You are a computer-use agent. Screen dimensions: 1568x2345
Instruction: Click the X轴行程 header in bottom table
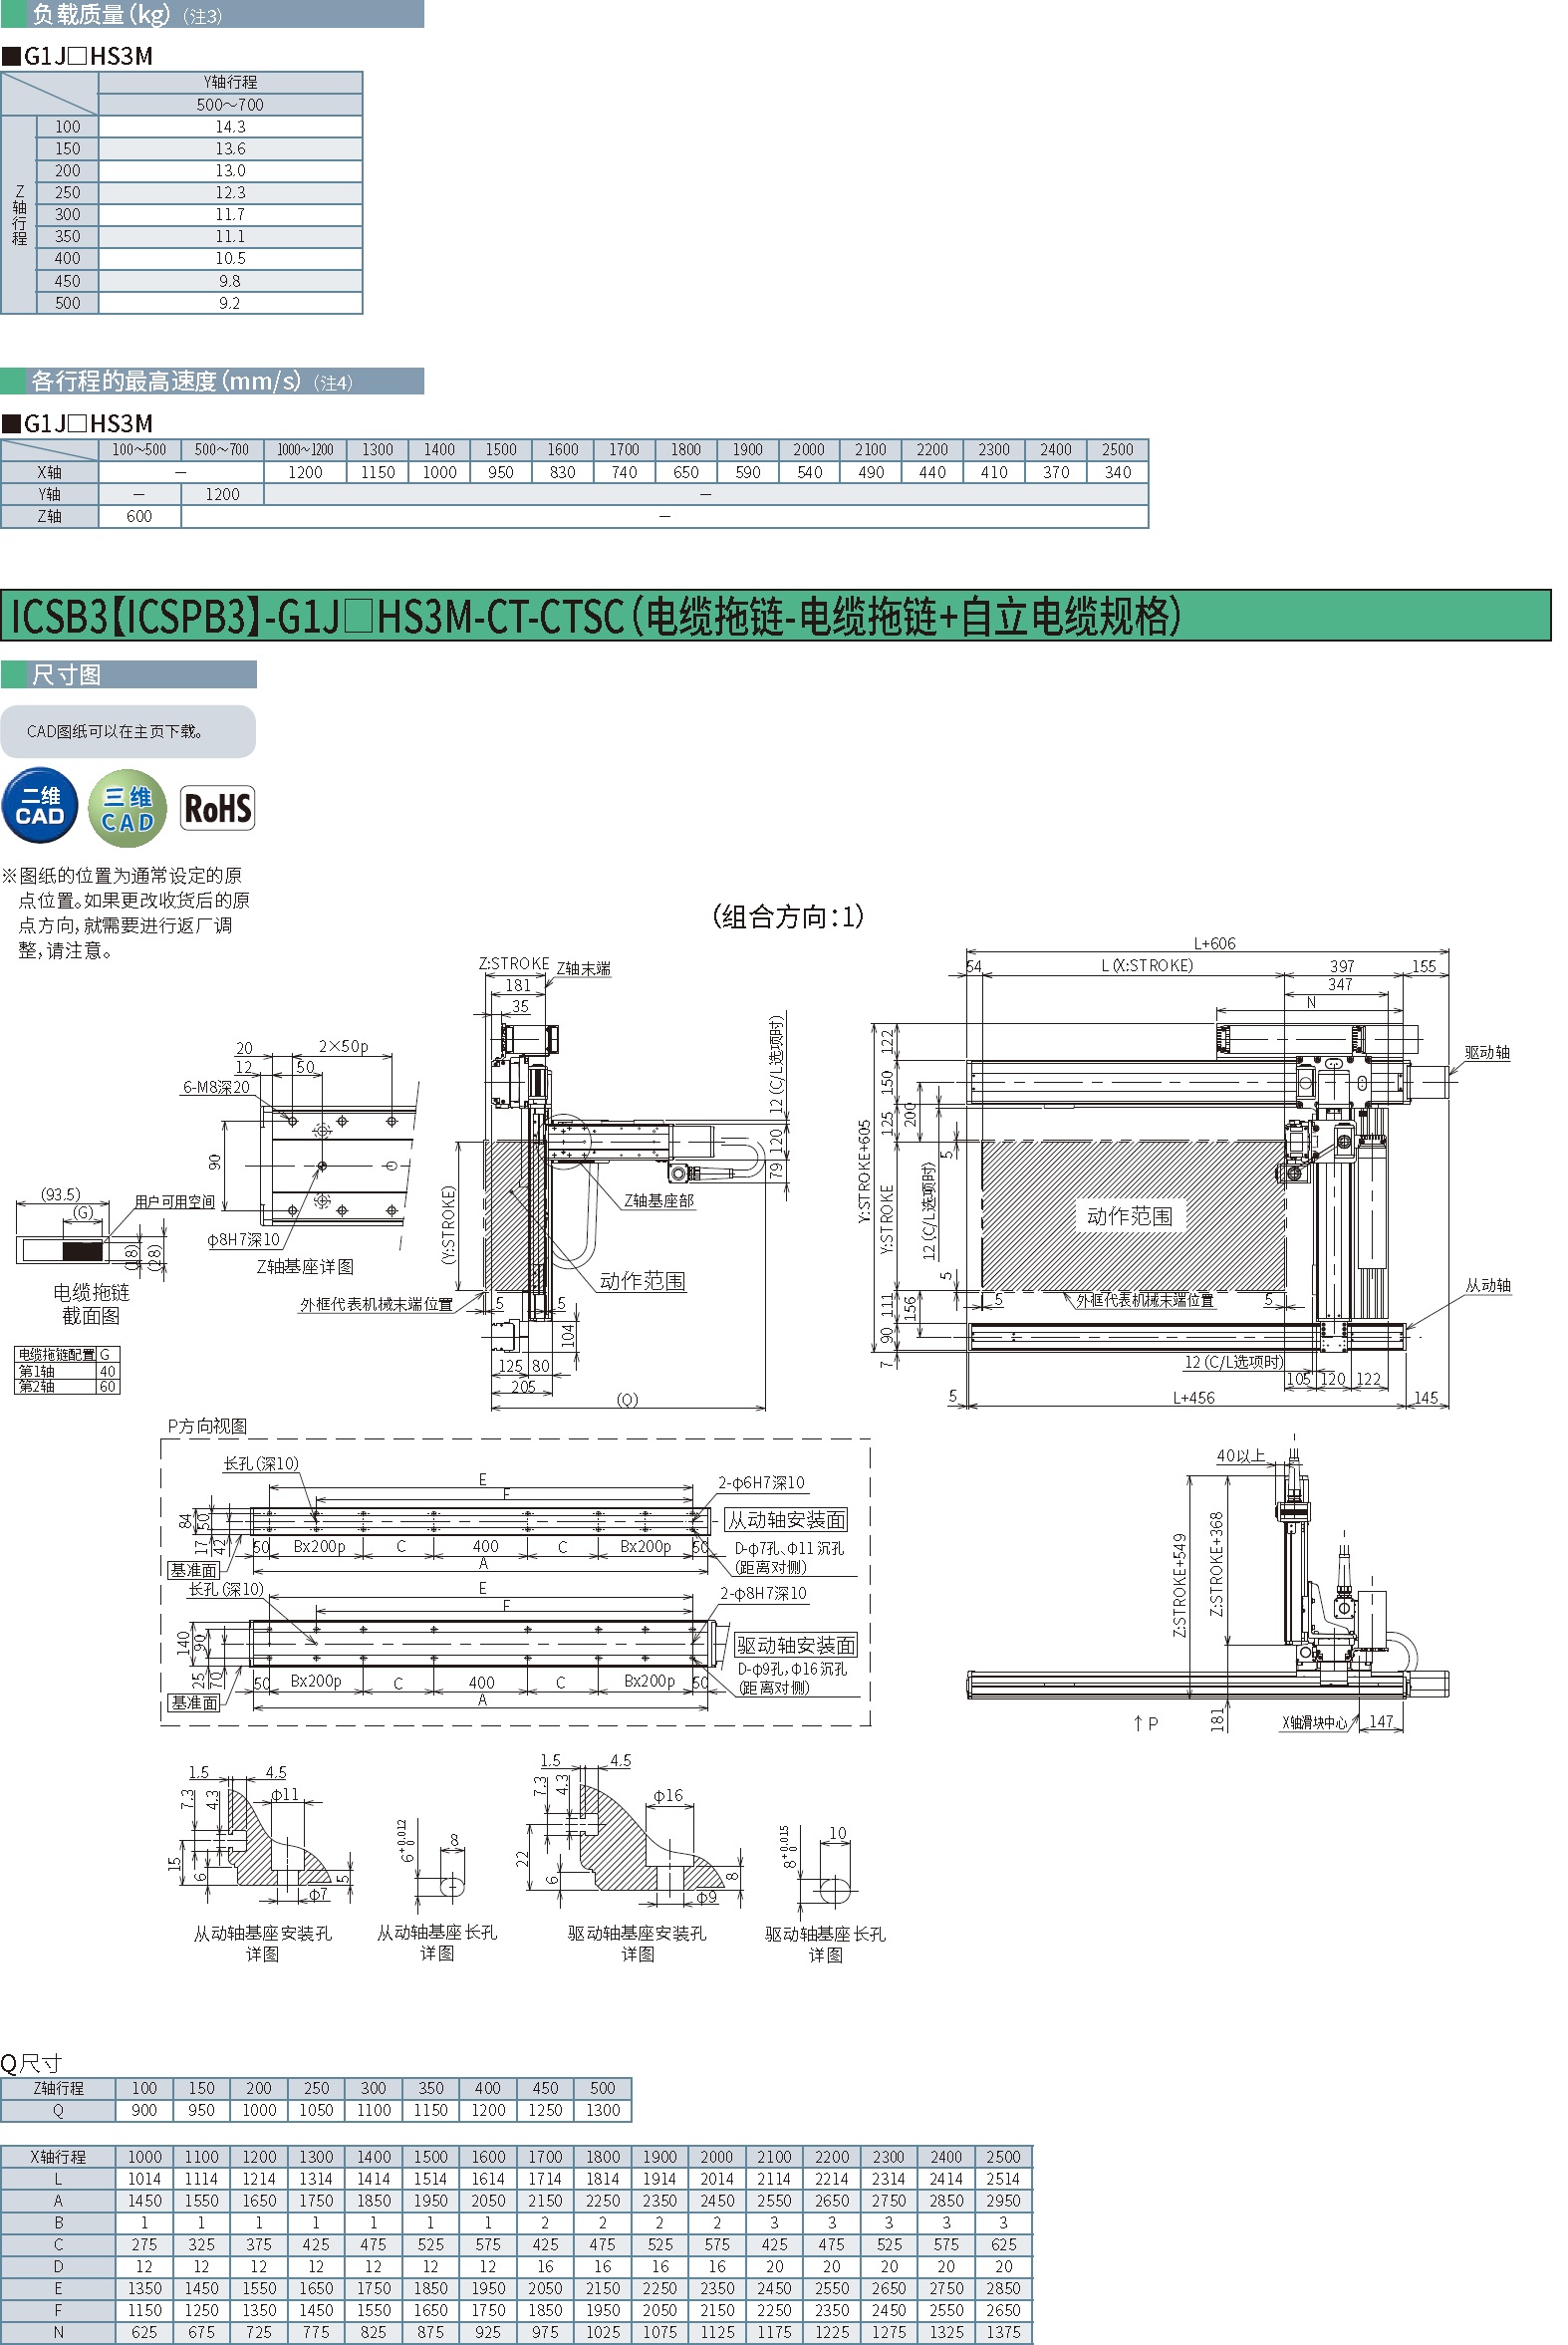tap(58, 2156)
